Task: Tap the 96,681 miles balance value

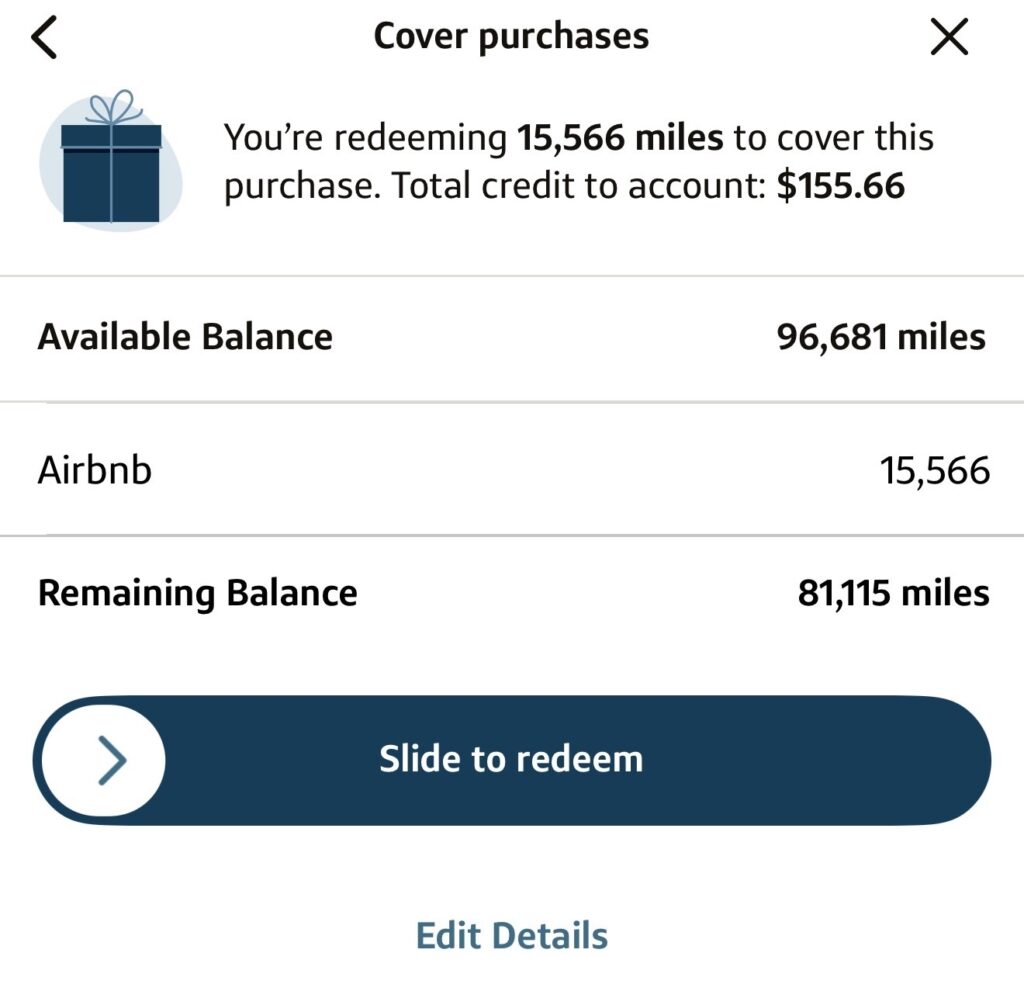Action: pyautogui.click(x=881, y=337)
